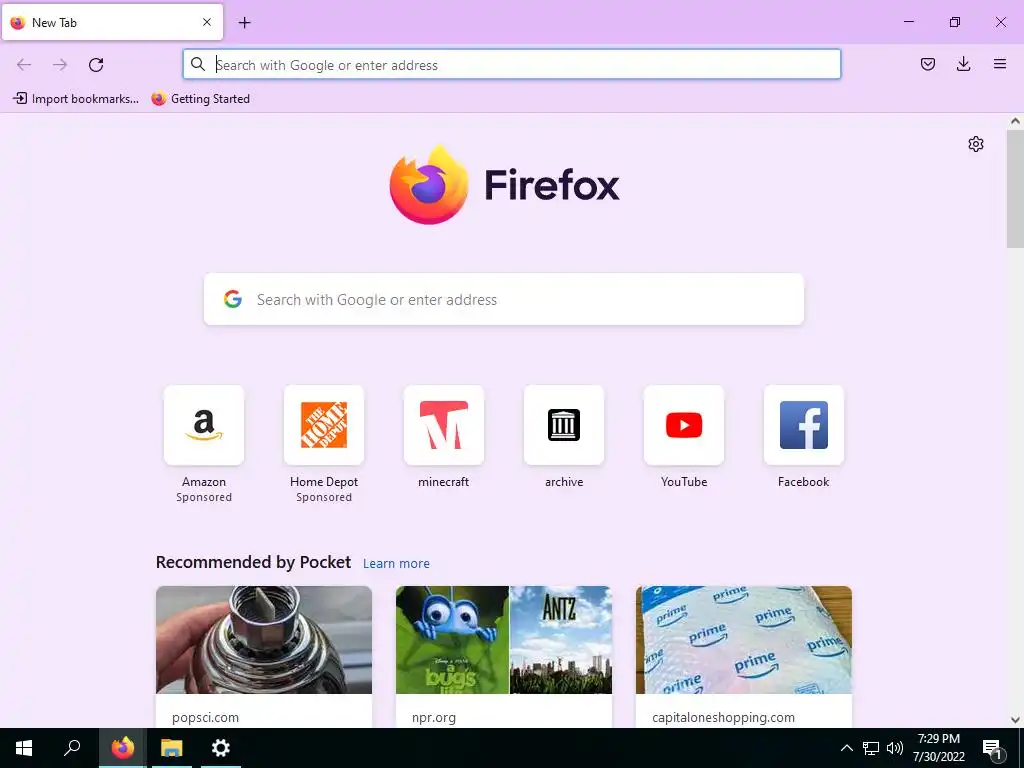
Task: Close the New Tab tab
Action: coord(206,22)
